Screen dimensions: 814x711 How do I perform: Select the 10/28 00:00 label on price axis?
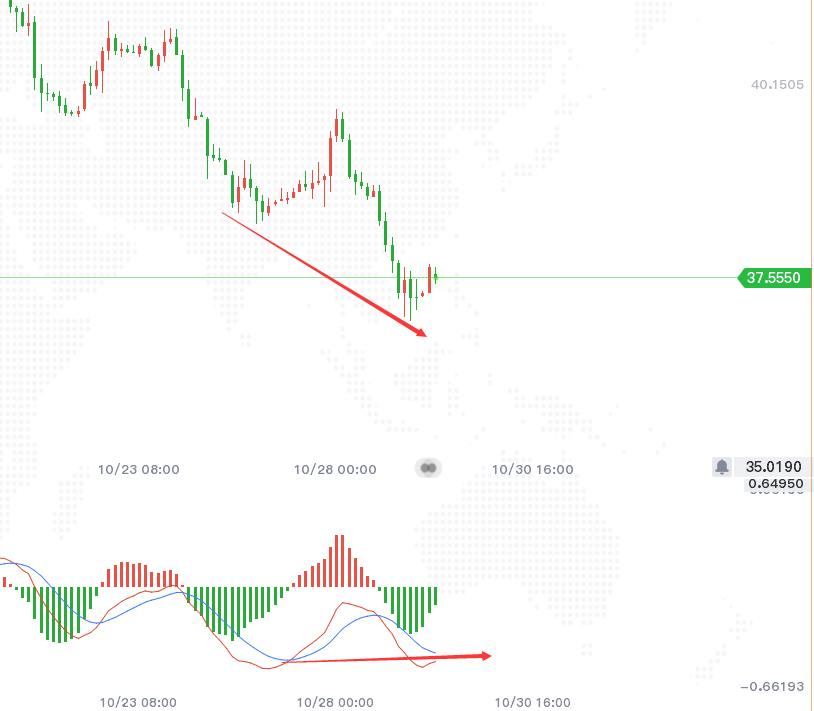(335, 470)
